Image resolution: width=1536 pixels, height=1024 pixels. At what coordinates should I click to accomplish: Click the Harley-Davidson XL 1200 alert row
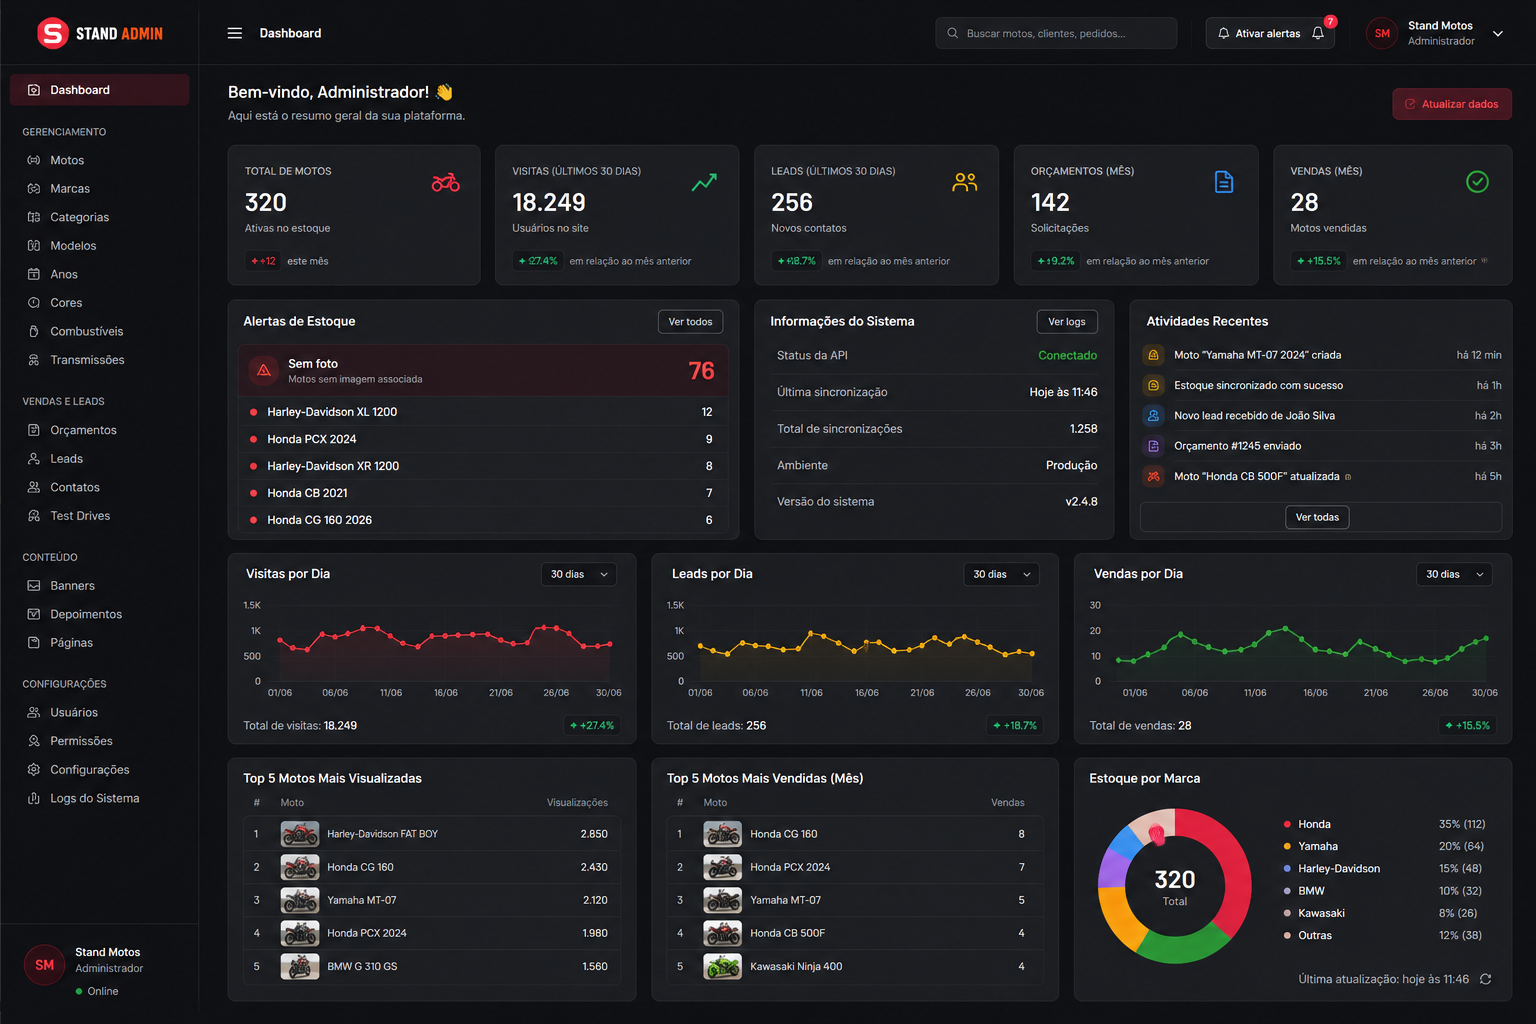pos(483,412)
